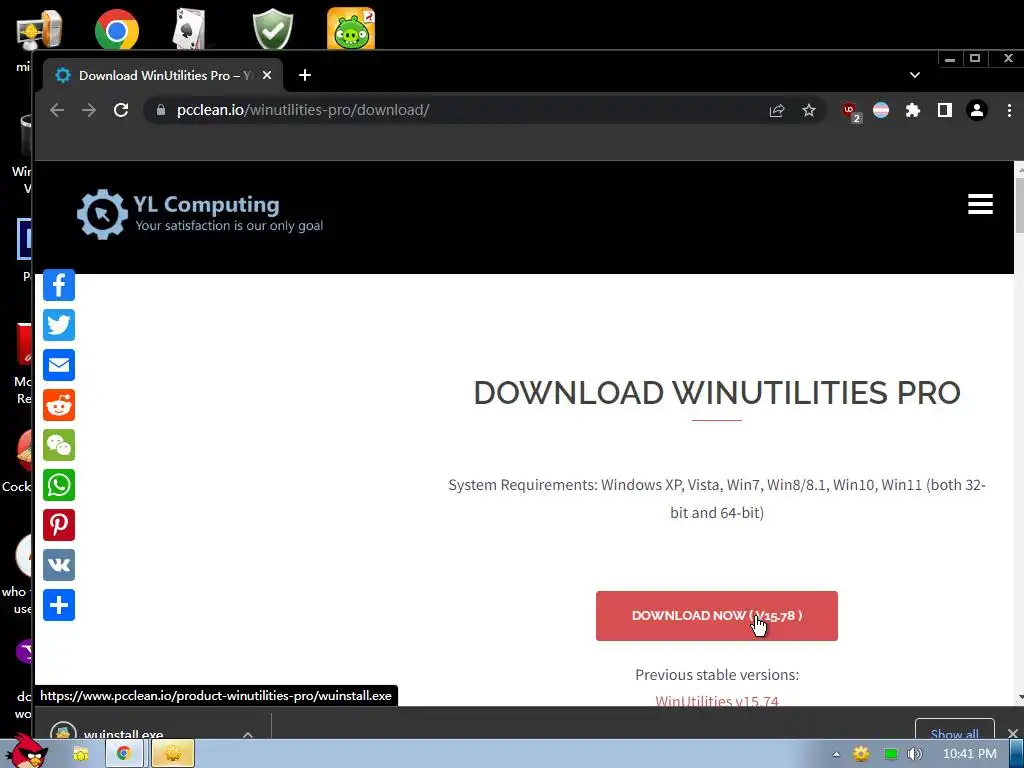This screenshot has width=1024, height=768.
Task: Open the Chrome profile avatar
Action: 976,110
